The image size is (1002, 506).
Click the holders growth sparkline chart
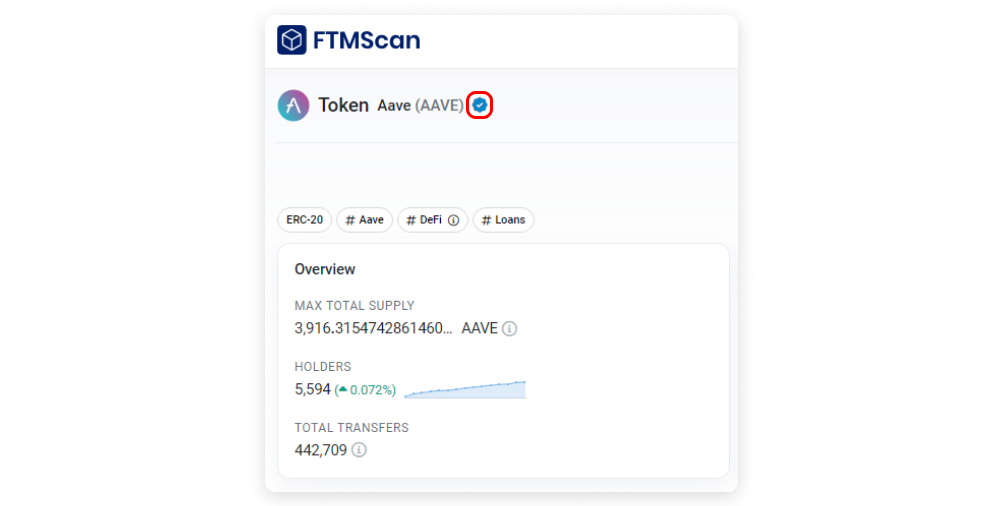coord(465,390)
